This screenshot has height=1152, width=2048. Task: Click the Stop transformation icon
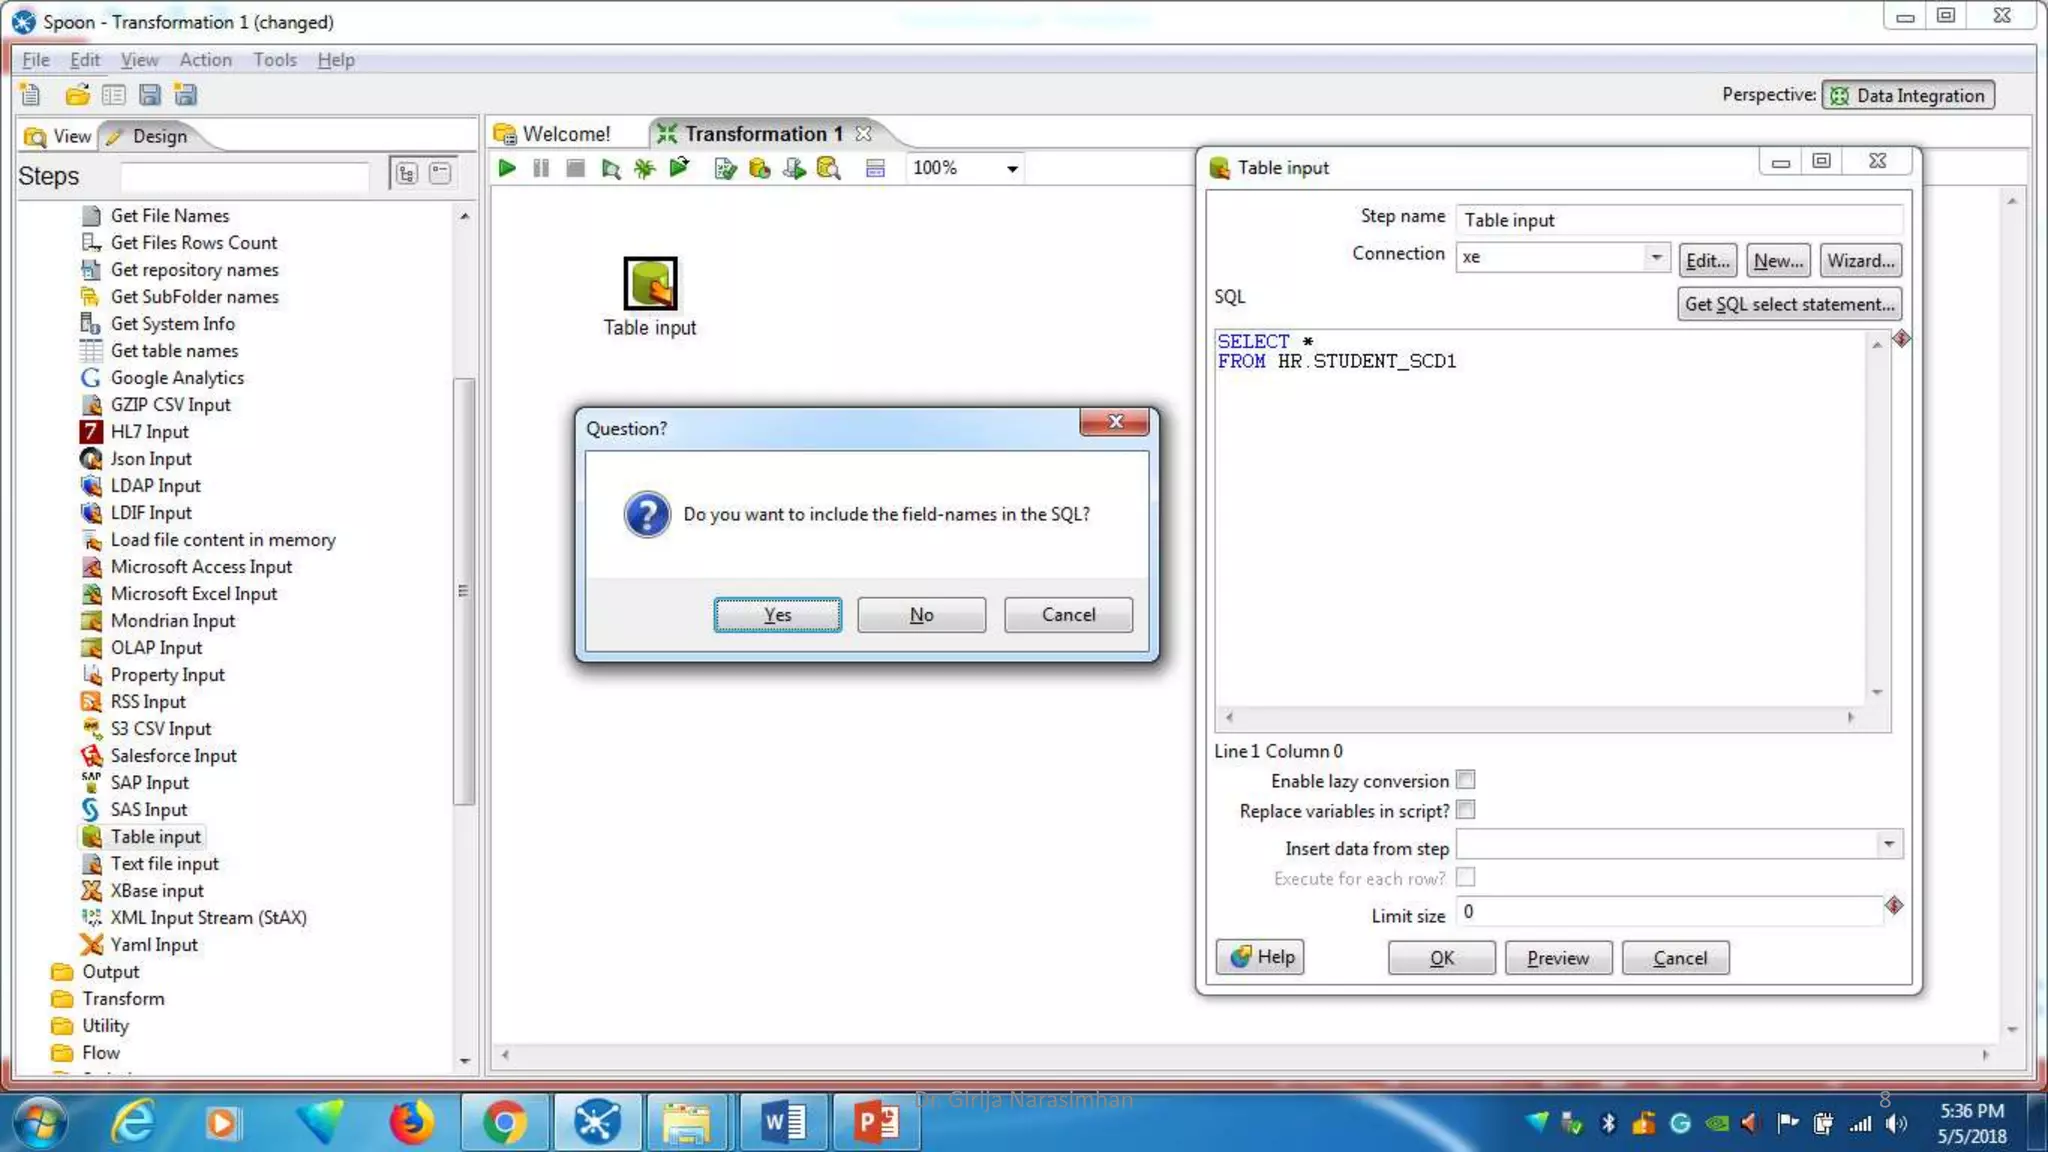click(x=575, y=168)
